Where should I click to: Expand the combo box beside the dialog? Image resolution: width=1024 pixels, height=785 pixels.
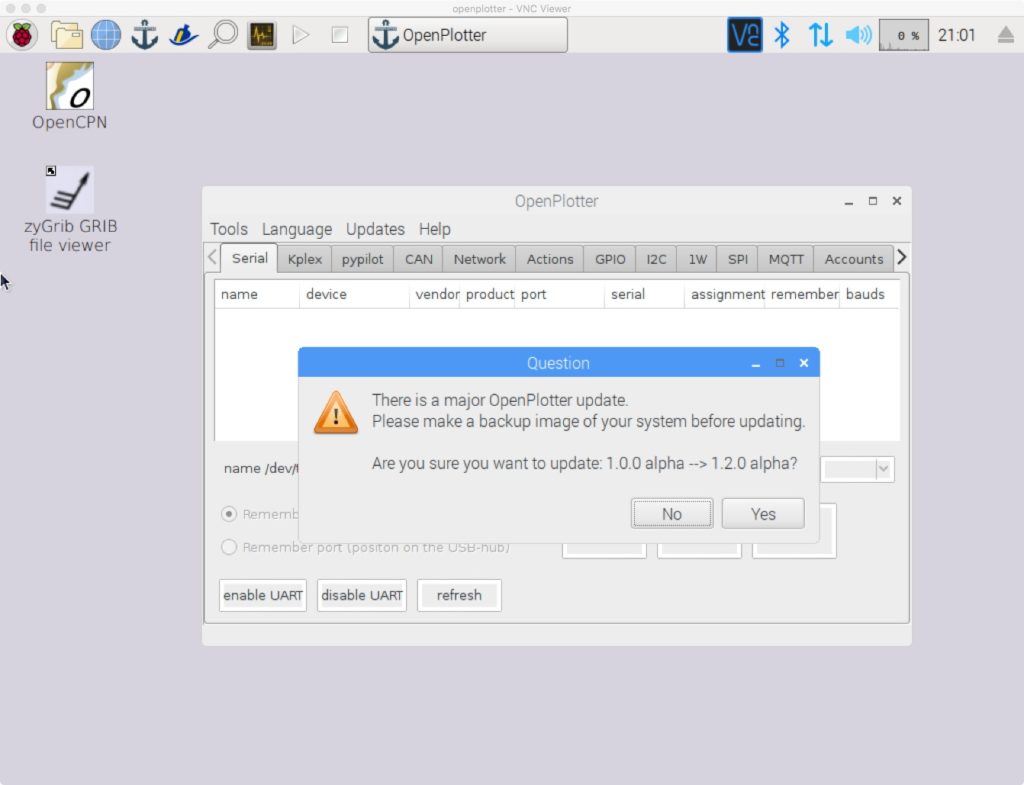point(883,469)
